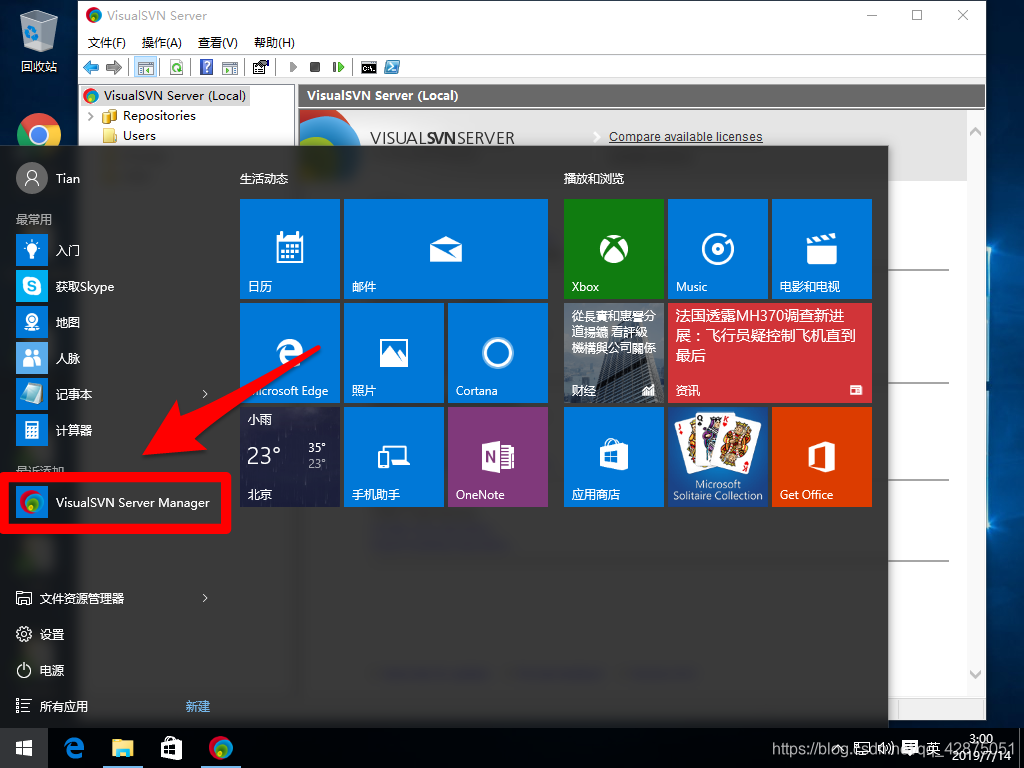Viewport: 1024px width, 768px height.
Task: Click the Stop service square icon
Action: pos(315,67)
